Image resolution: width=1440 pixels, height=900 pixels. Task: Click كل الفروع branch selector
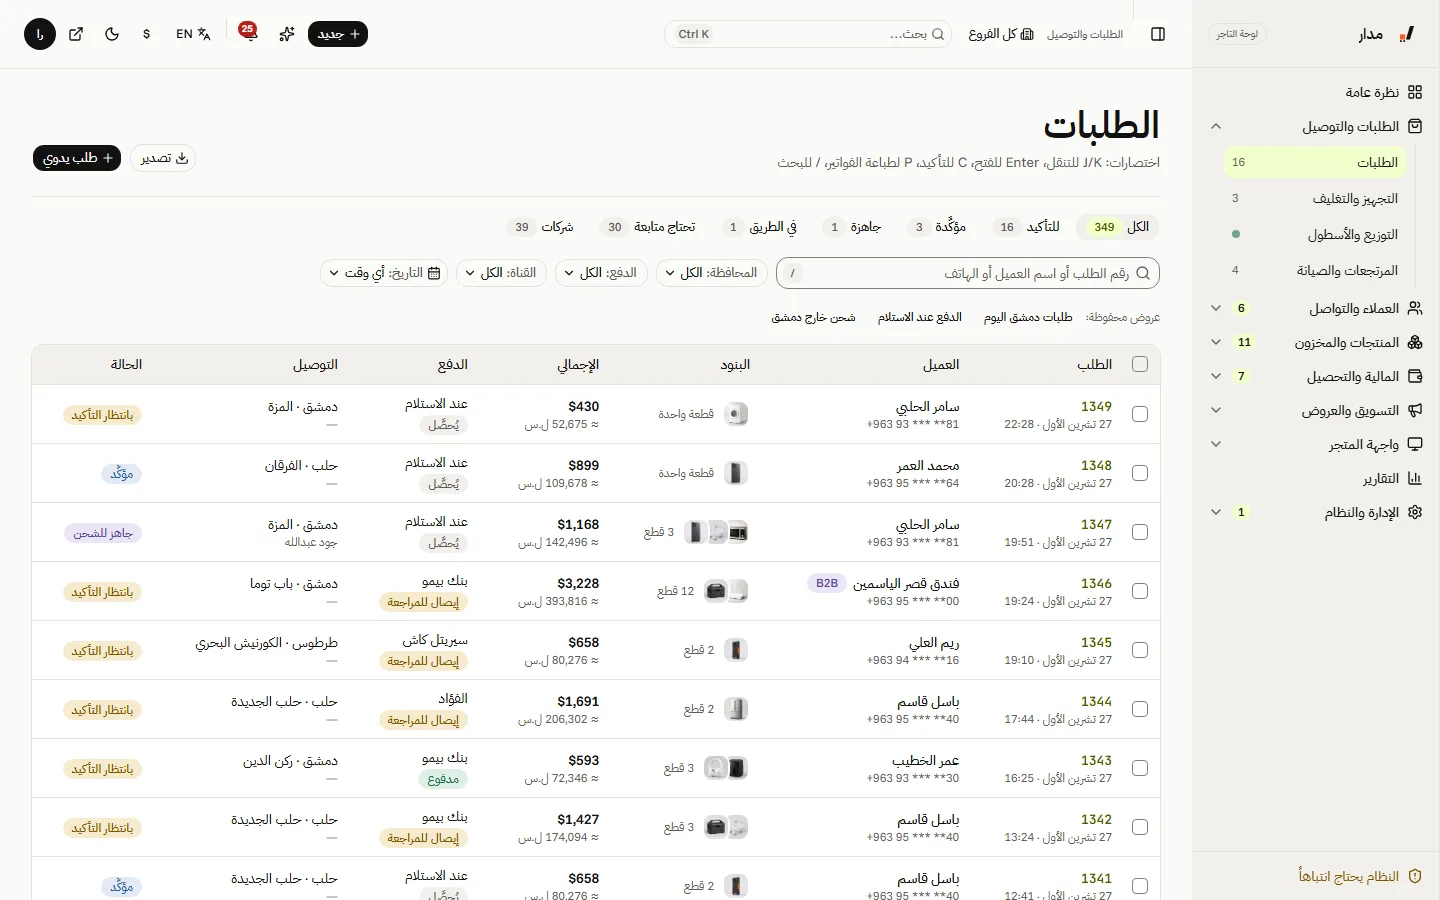pyautogui.click(x=1001, y=34)
